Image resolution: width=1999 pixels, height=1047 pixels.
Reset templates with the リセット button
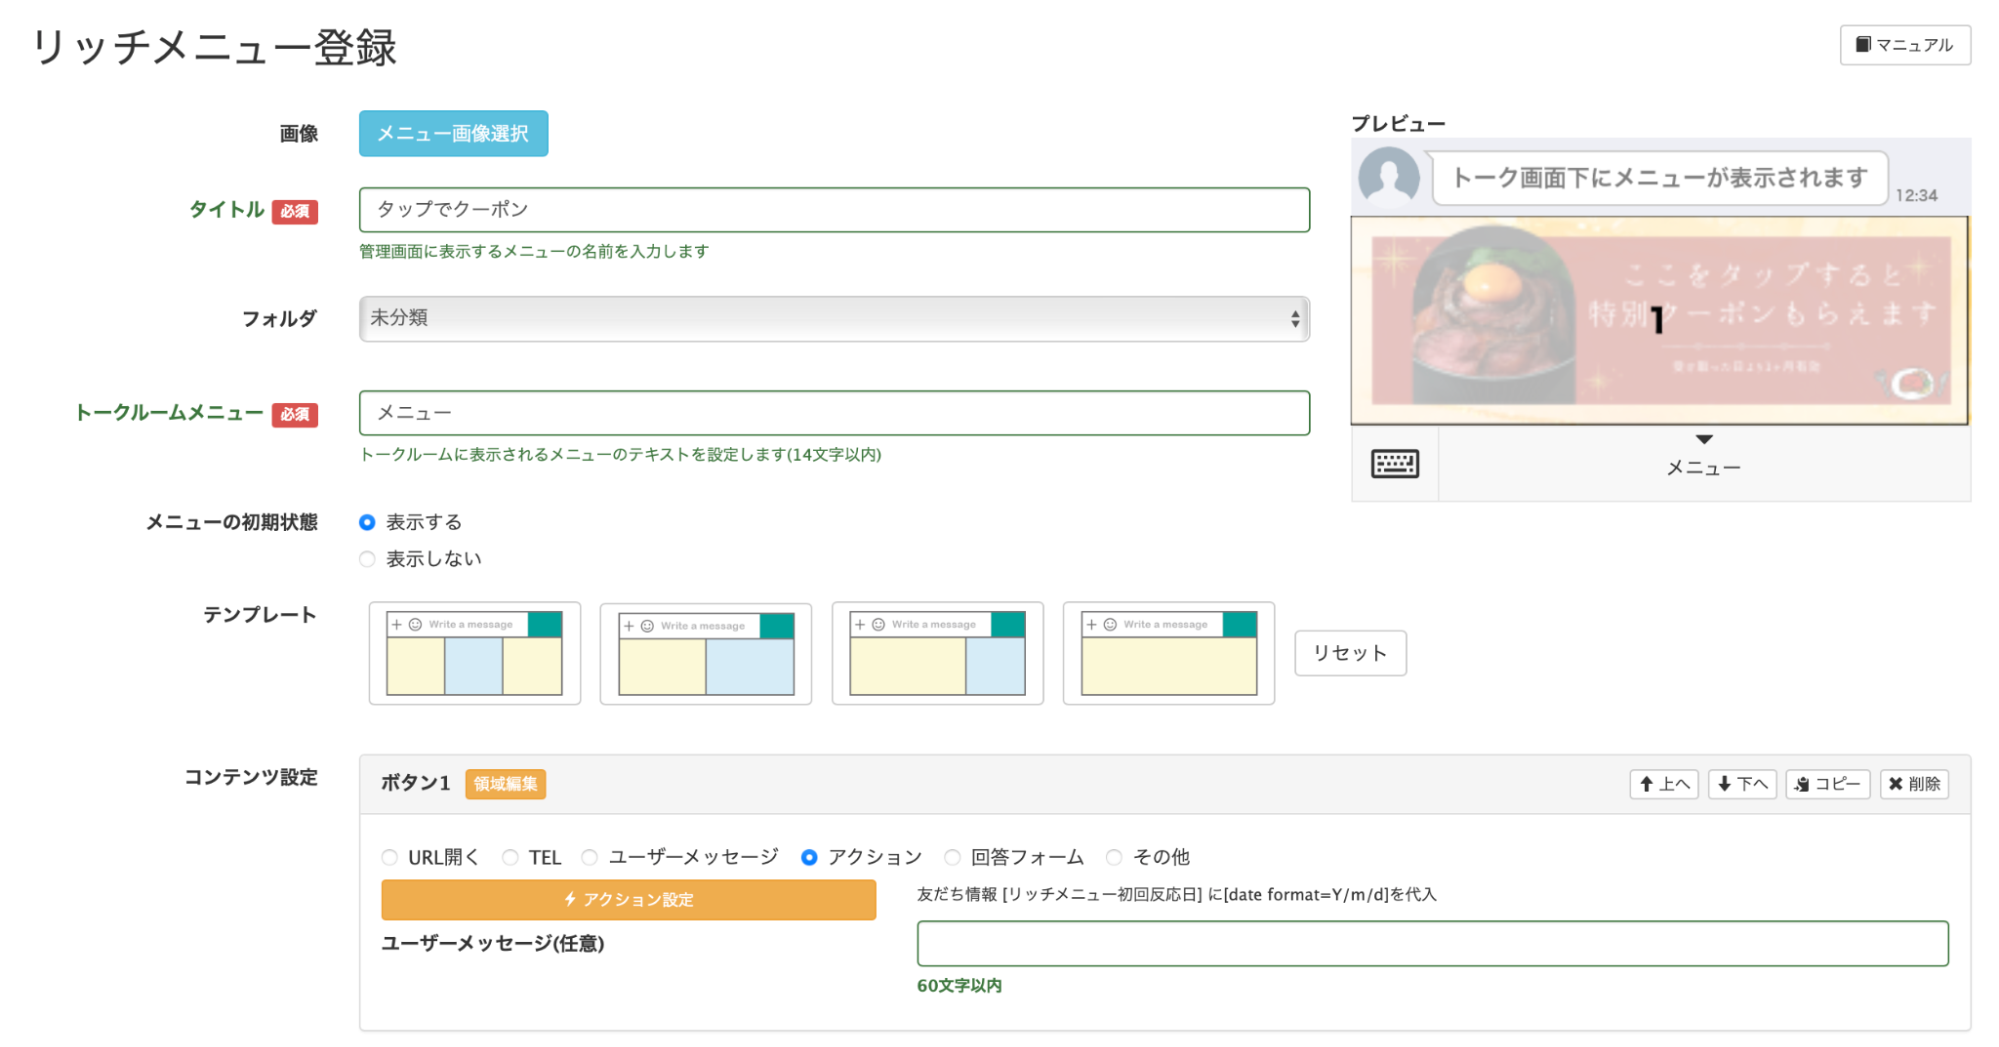tap(1349, 652)
